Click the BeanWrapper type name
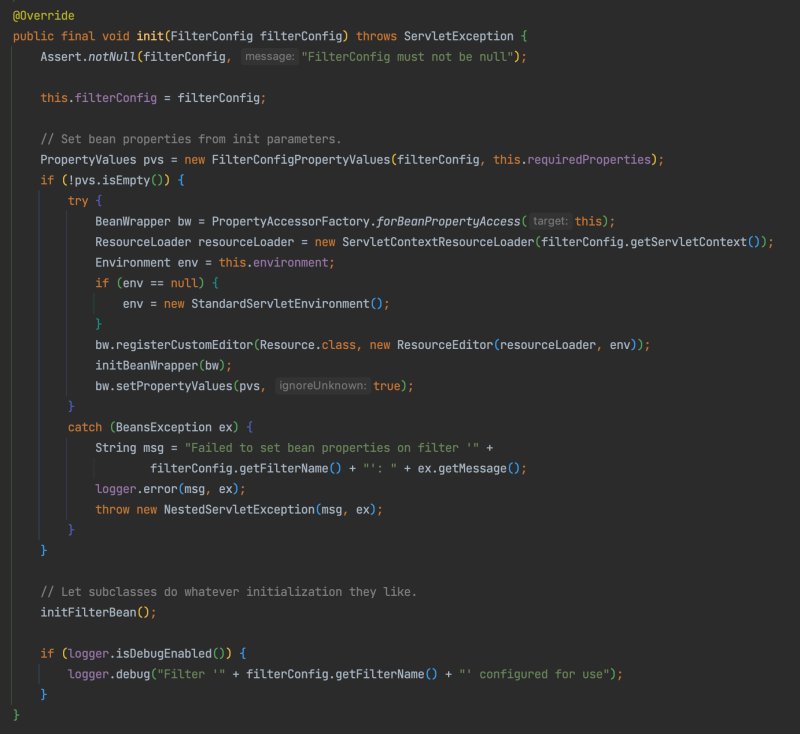800x734 pixels. (133, 221)
